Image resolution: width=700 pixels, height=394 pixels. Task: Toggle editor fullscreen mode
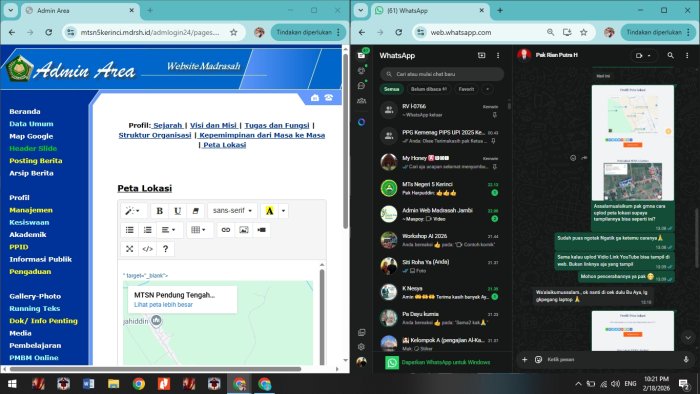129,249
